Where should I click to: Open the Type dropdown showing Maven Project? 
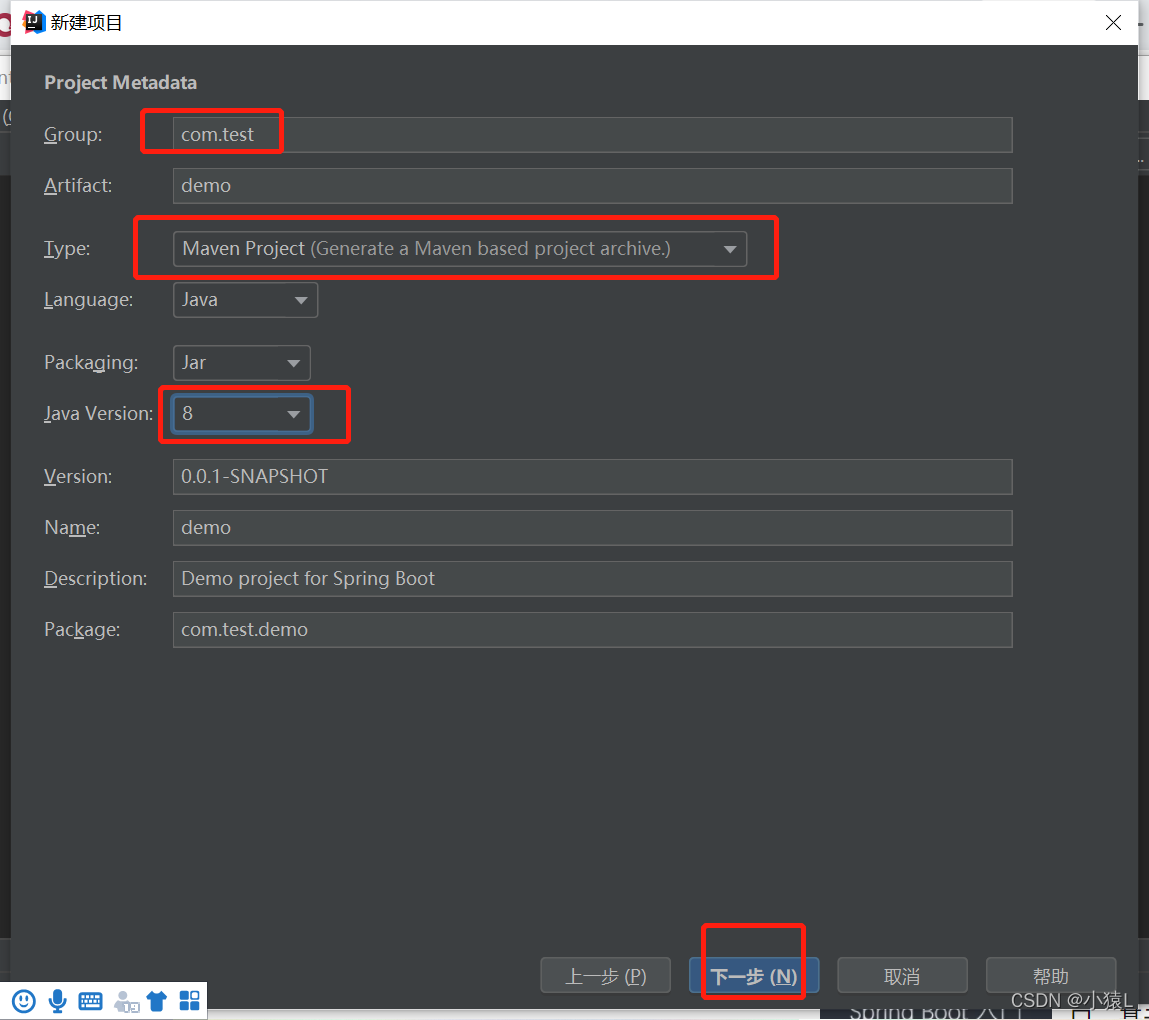(x=459, y=249)
